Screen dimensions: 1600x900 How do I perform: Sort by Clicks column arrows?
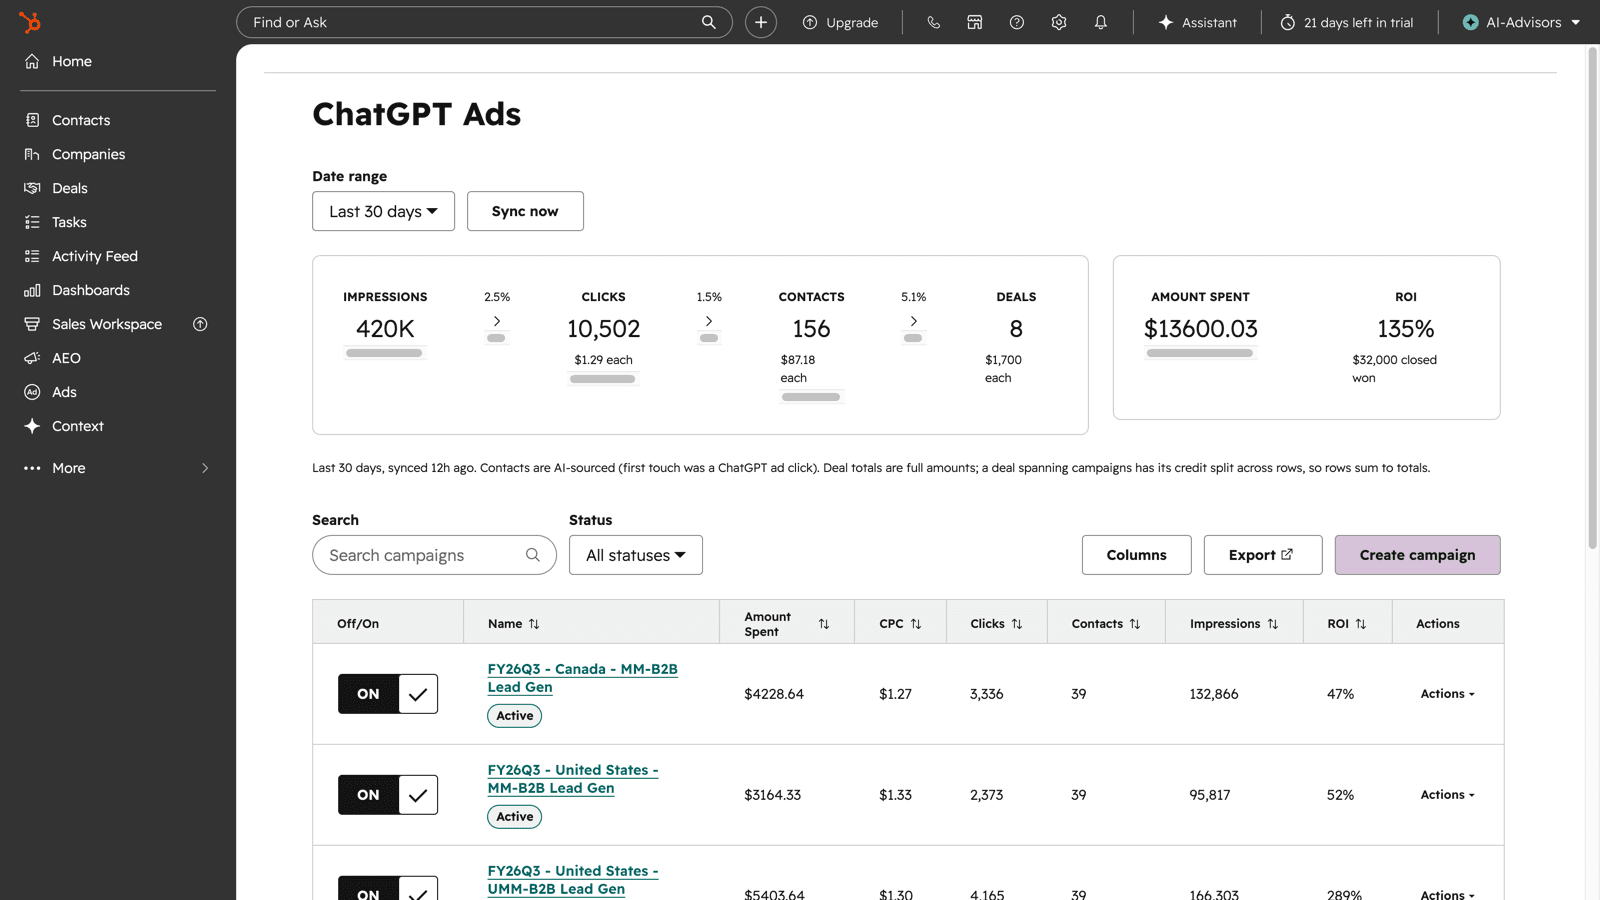click(1017, 624)
